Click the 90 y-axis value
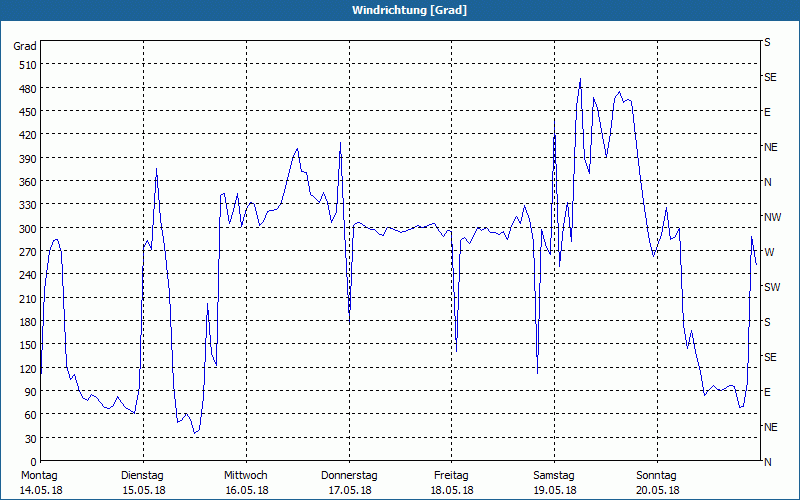Viewport: 800px width, 500px height. click(x=31, y=392)
